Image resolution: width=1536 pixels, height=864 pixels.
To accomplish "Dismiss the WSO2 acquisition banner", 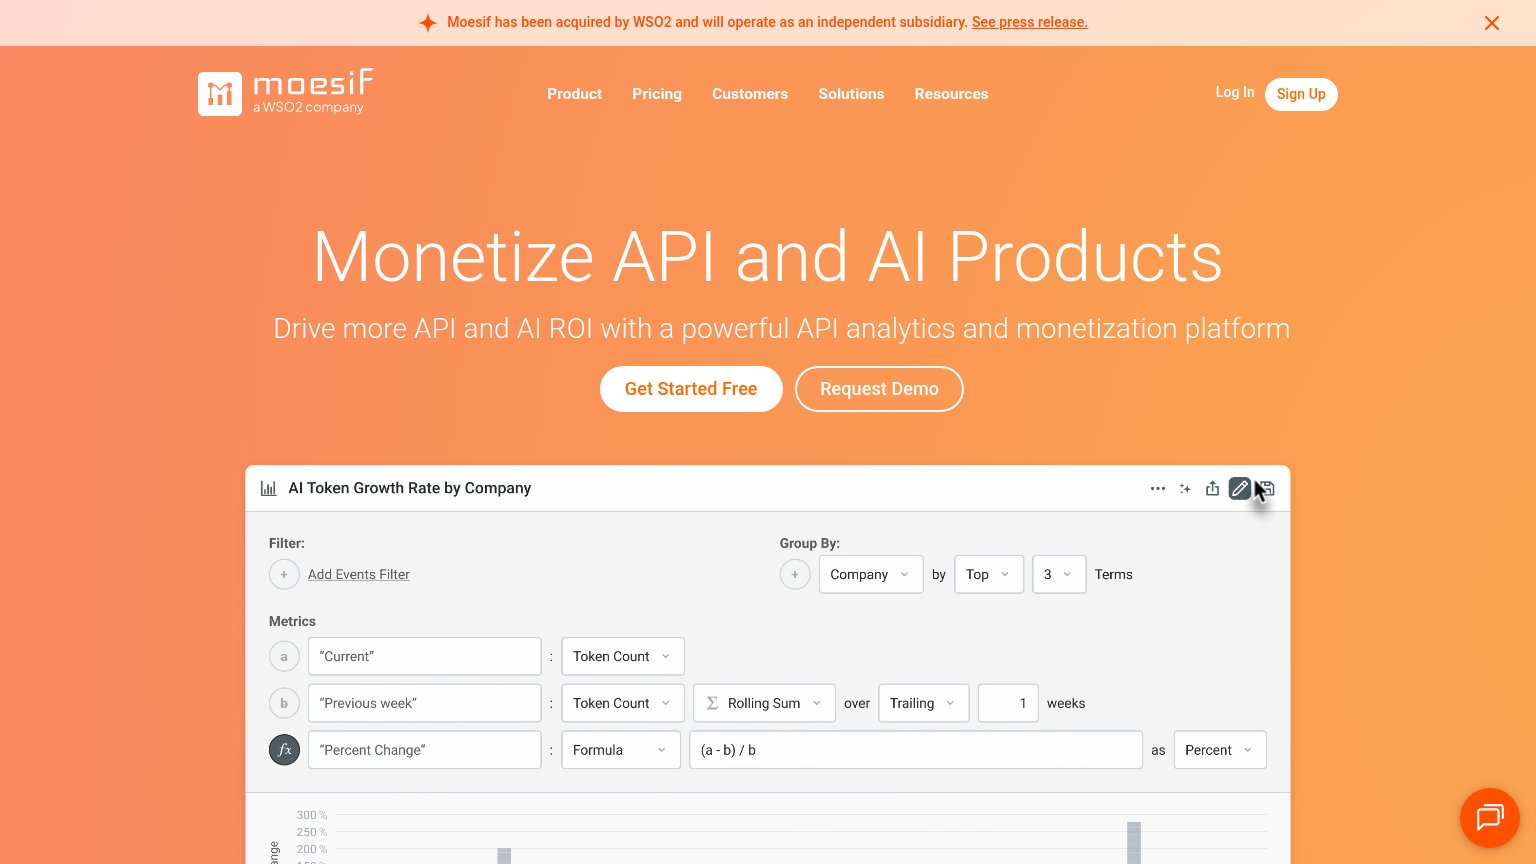I will tap(1492, 23).
